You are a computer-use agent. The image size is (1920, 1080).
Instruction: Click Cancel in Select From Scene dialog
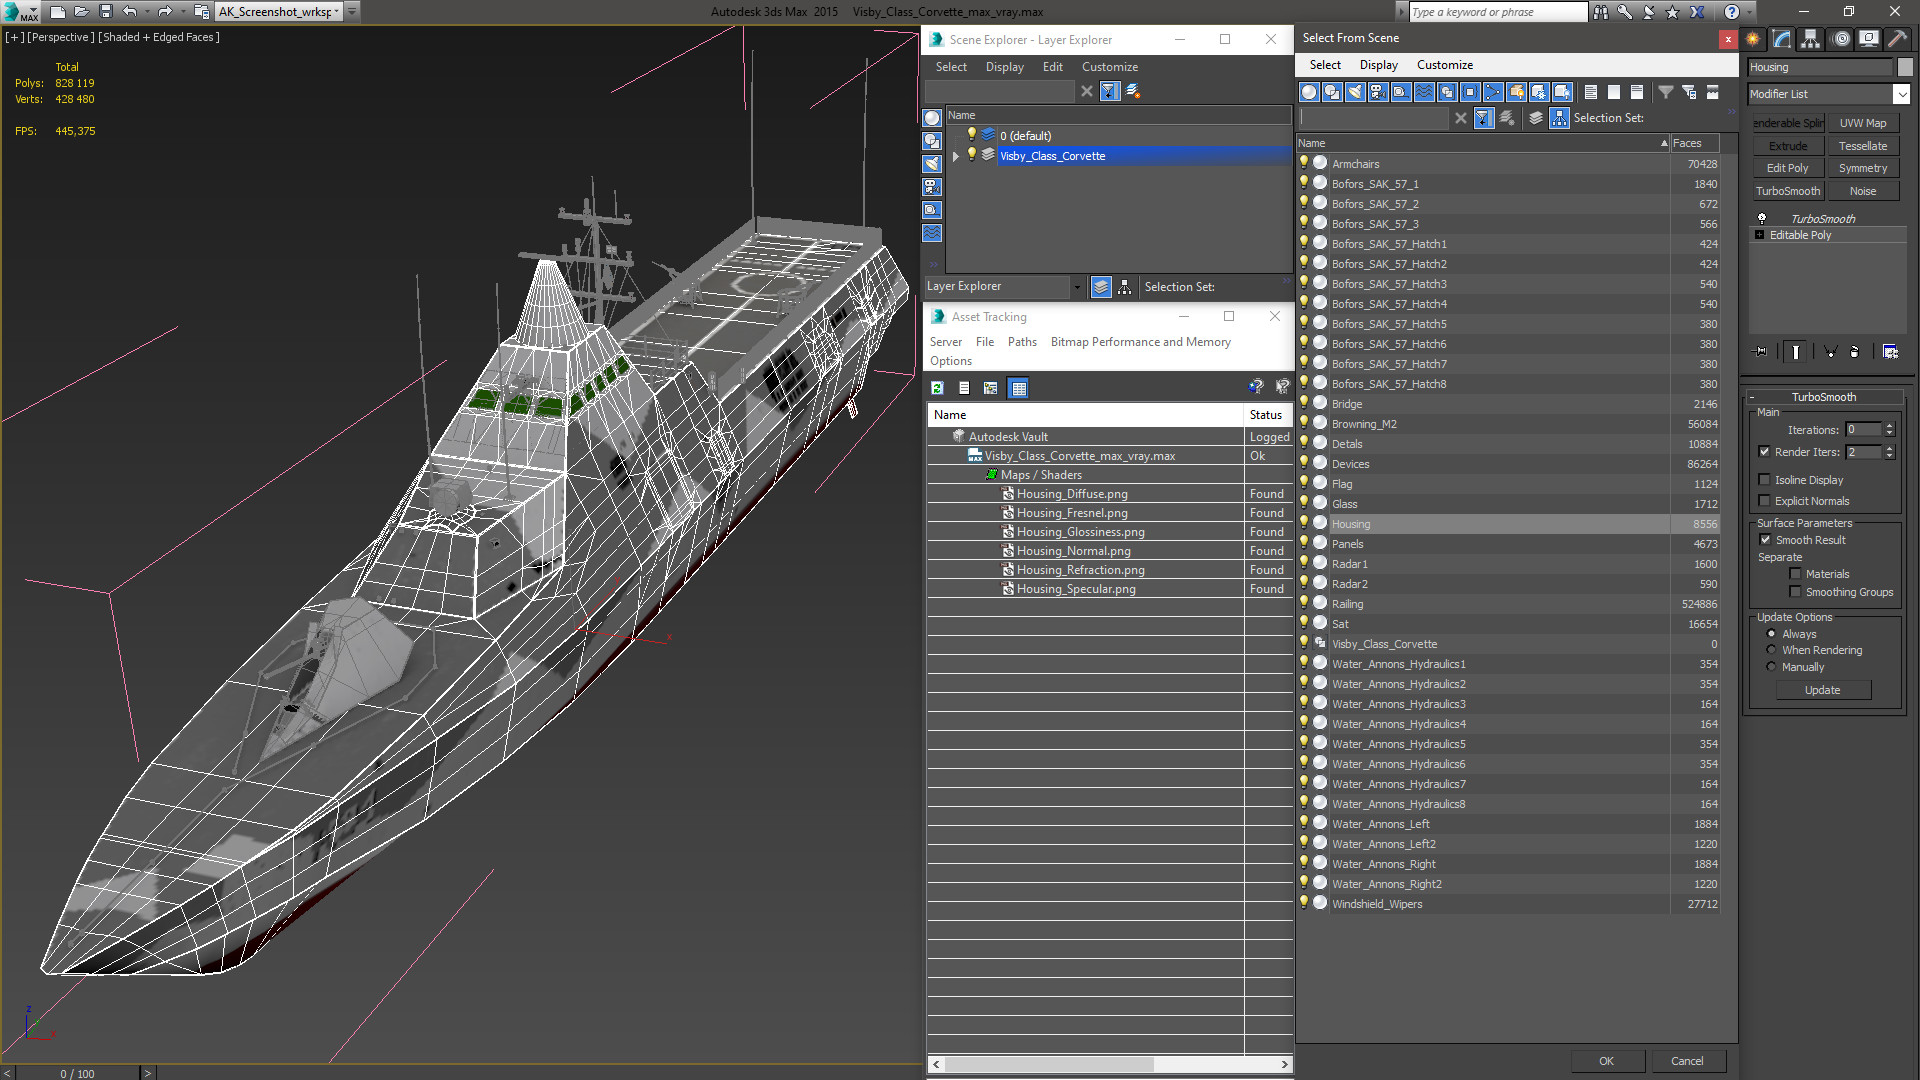tap(1686, 1061)
